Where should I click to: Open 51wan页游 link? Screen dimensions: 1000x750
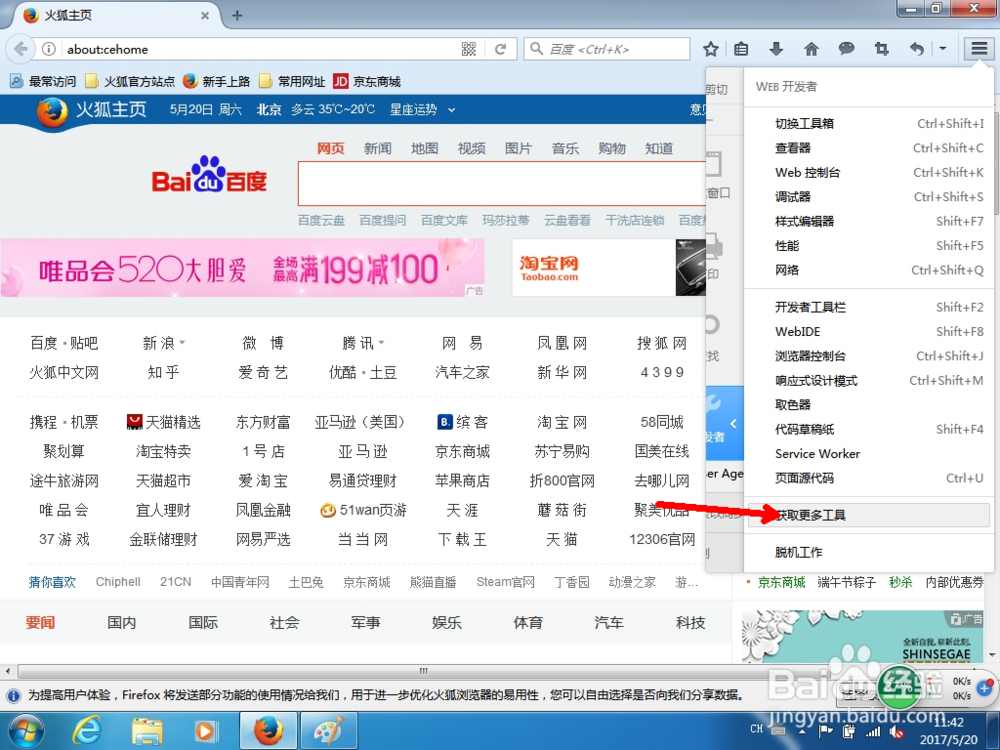(363, 510)
